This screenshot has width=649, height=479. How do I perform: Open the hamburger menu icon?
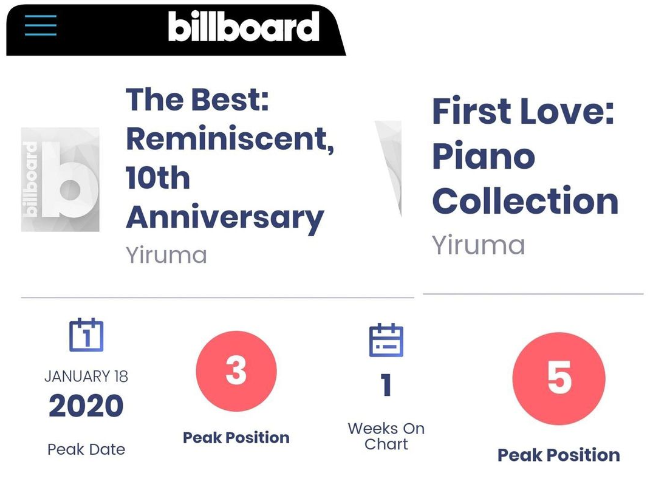pos(41,25)
